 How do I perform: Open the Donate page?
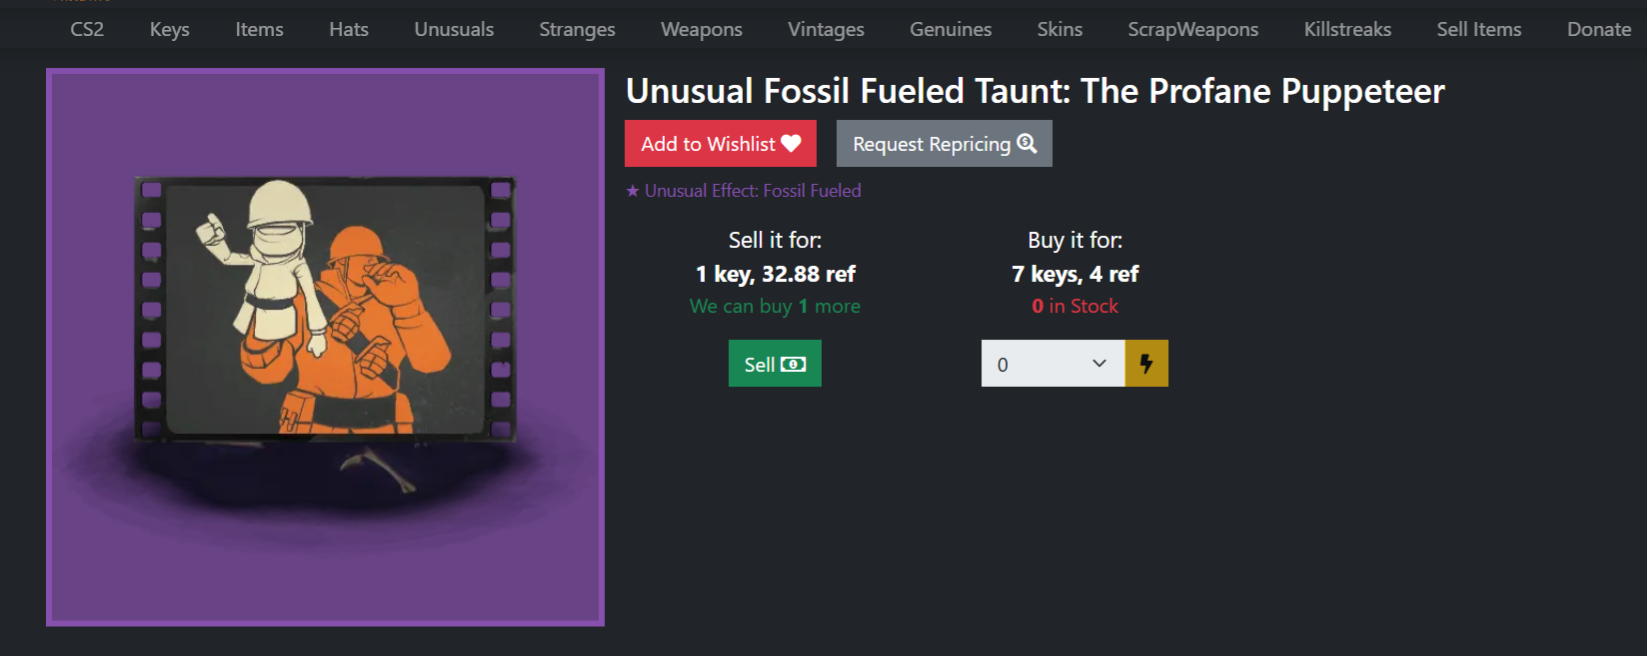pyautogui.click(x=1598, y=29)
